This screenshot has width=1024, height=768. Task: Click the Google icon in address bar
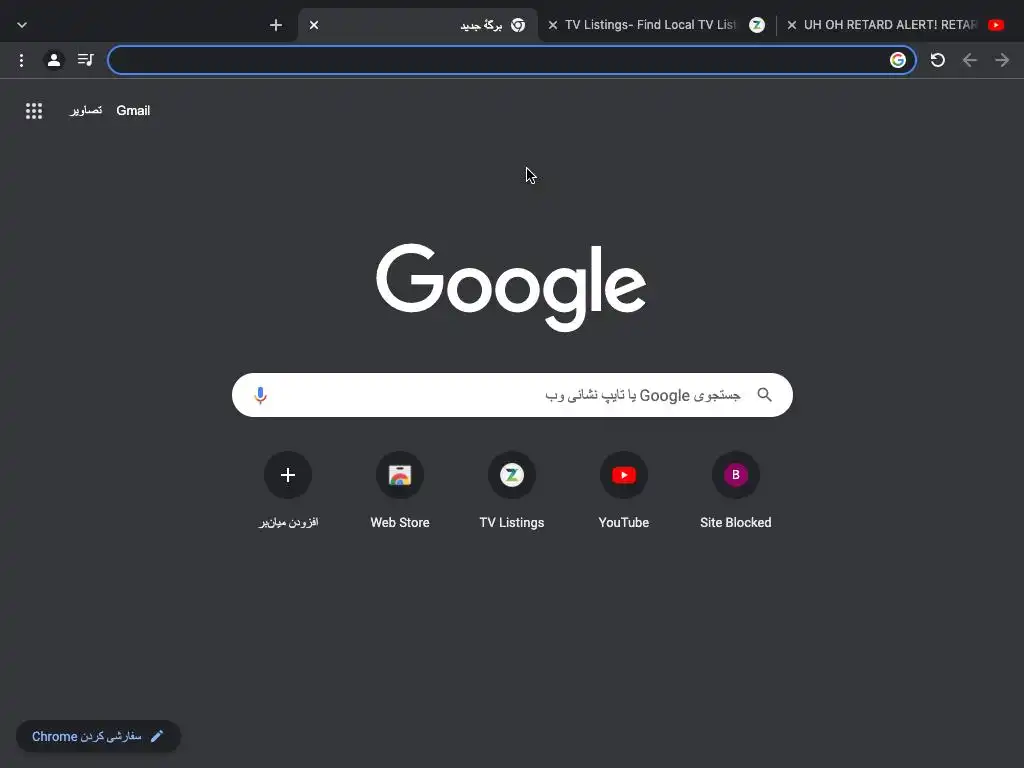pos(897,60)
